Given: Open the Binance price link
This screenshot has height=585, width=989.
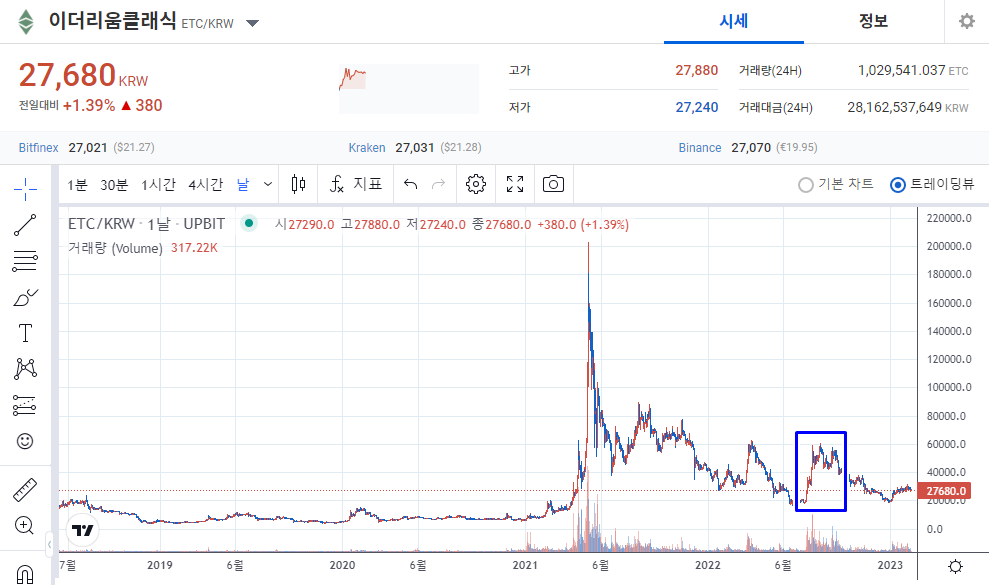Looking at the screenshot, I should (x=699, y=148).
